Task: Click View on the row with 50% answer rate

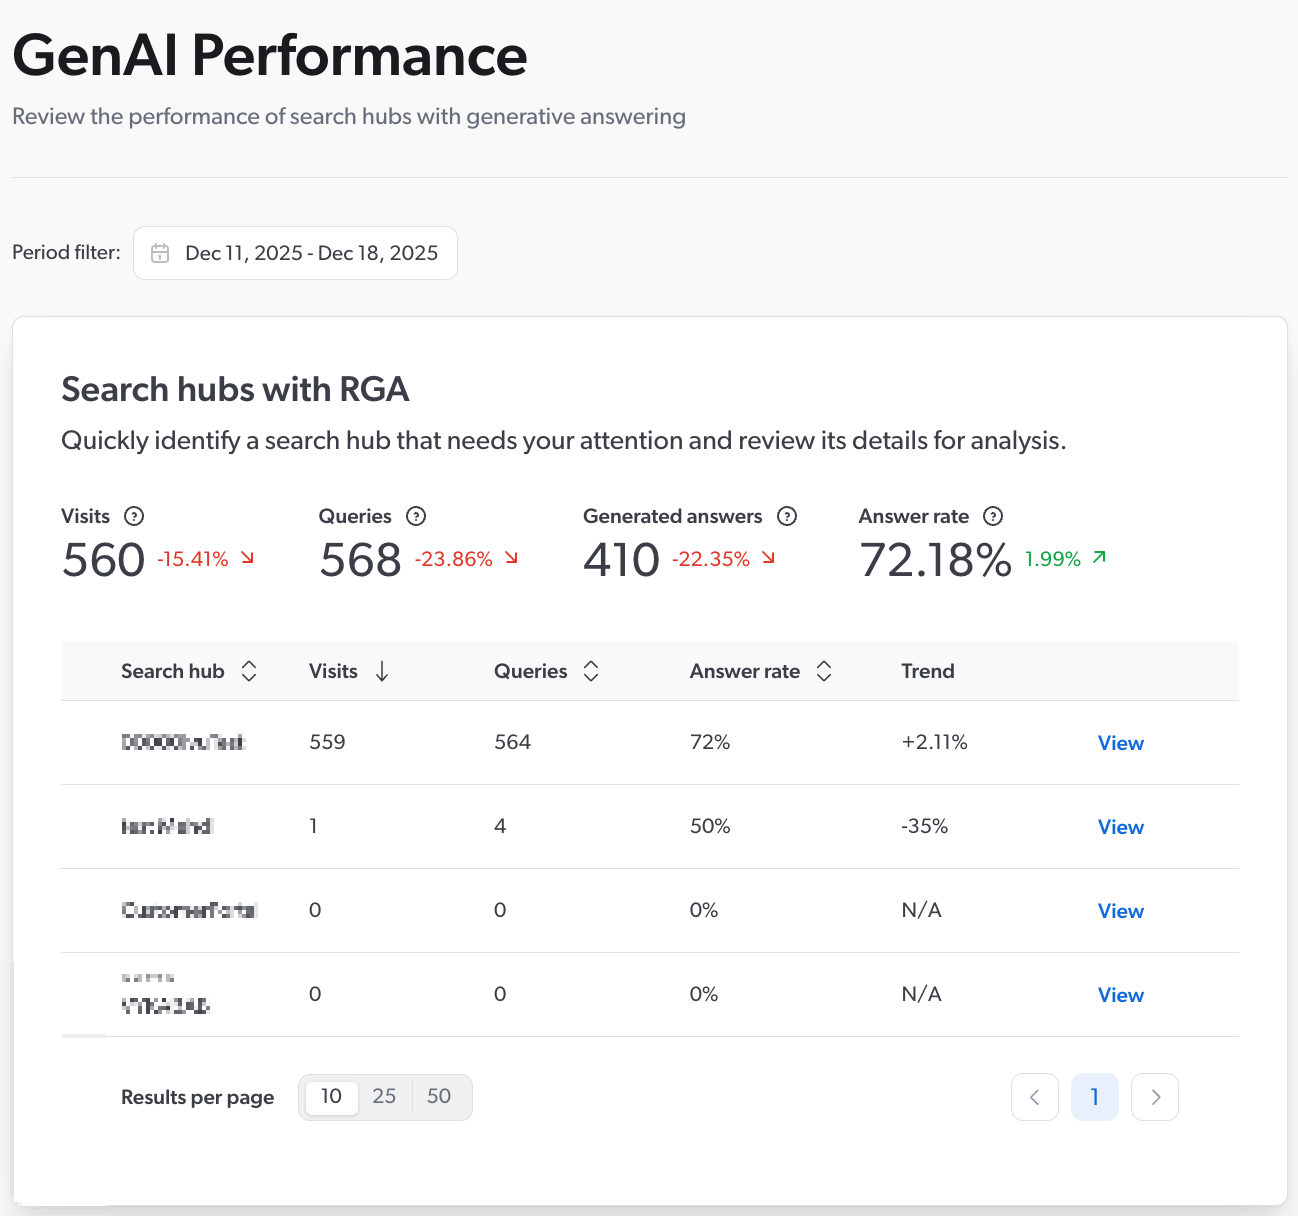Action: (1120, 827)
